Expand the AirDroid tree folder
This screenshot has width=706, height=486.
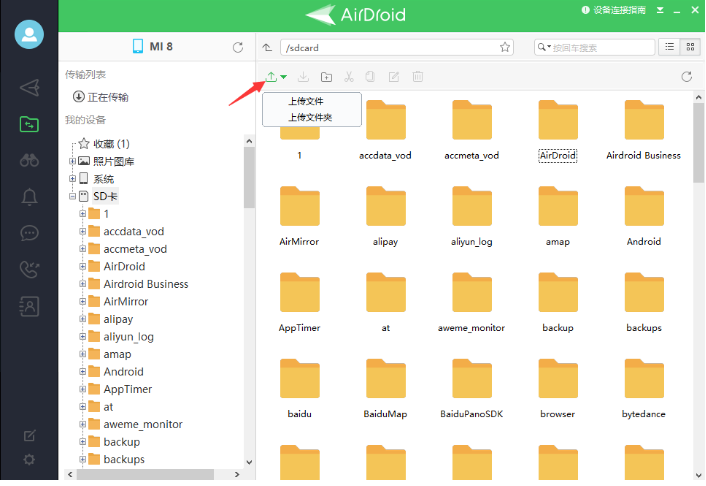82,267
